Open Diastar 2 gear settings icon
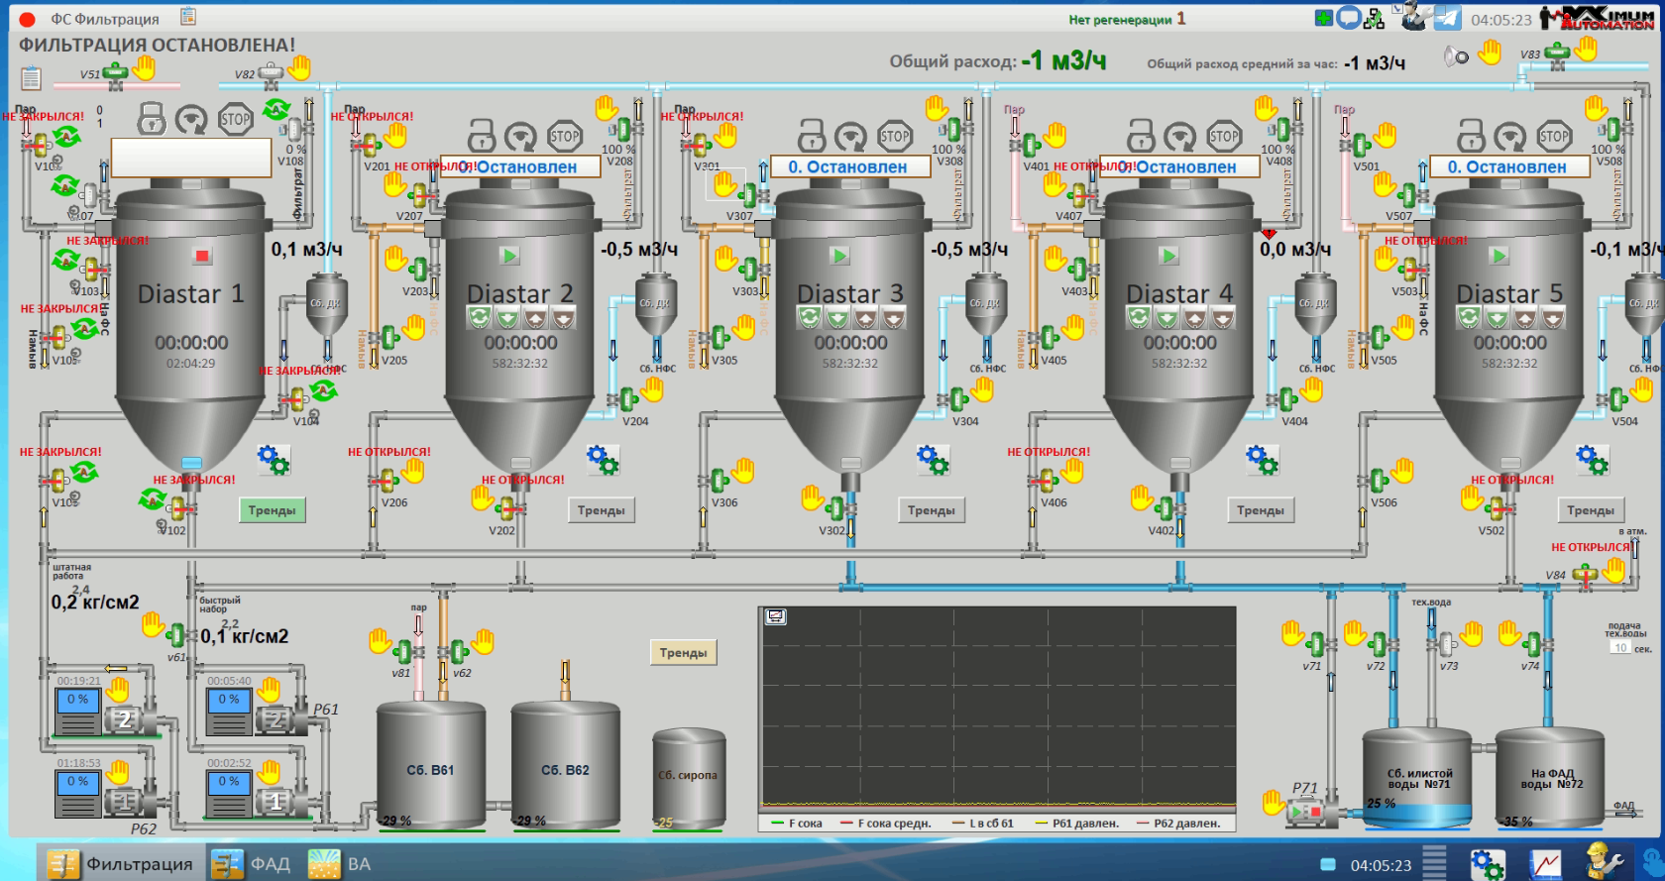Viewport: 1665px width, 881px height. pos(602,460)
